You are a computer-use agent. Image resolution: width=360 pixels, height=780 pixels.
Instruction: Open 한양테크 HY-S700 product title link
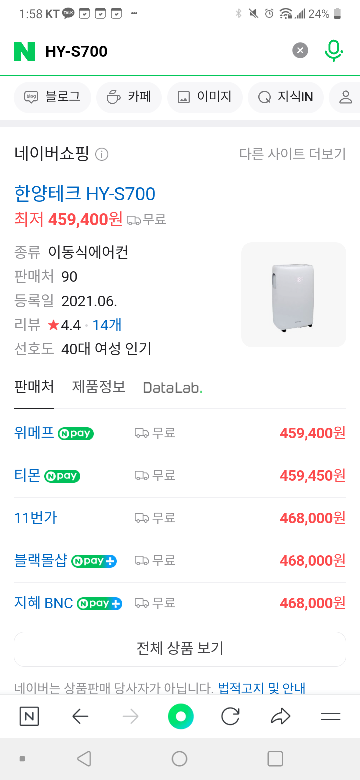tap(85, 193)
